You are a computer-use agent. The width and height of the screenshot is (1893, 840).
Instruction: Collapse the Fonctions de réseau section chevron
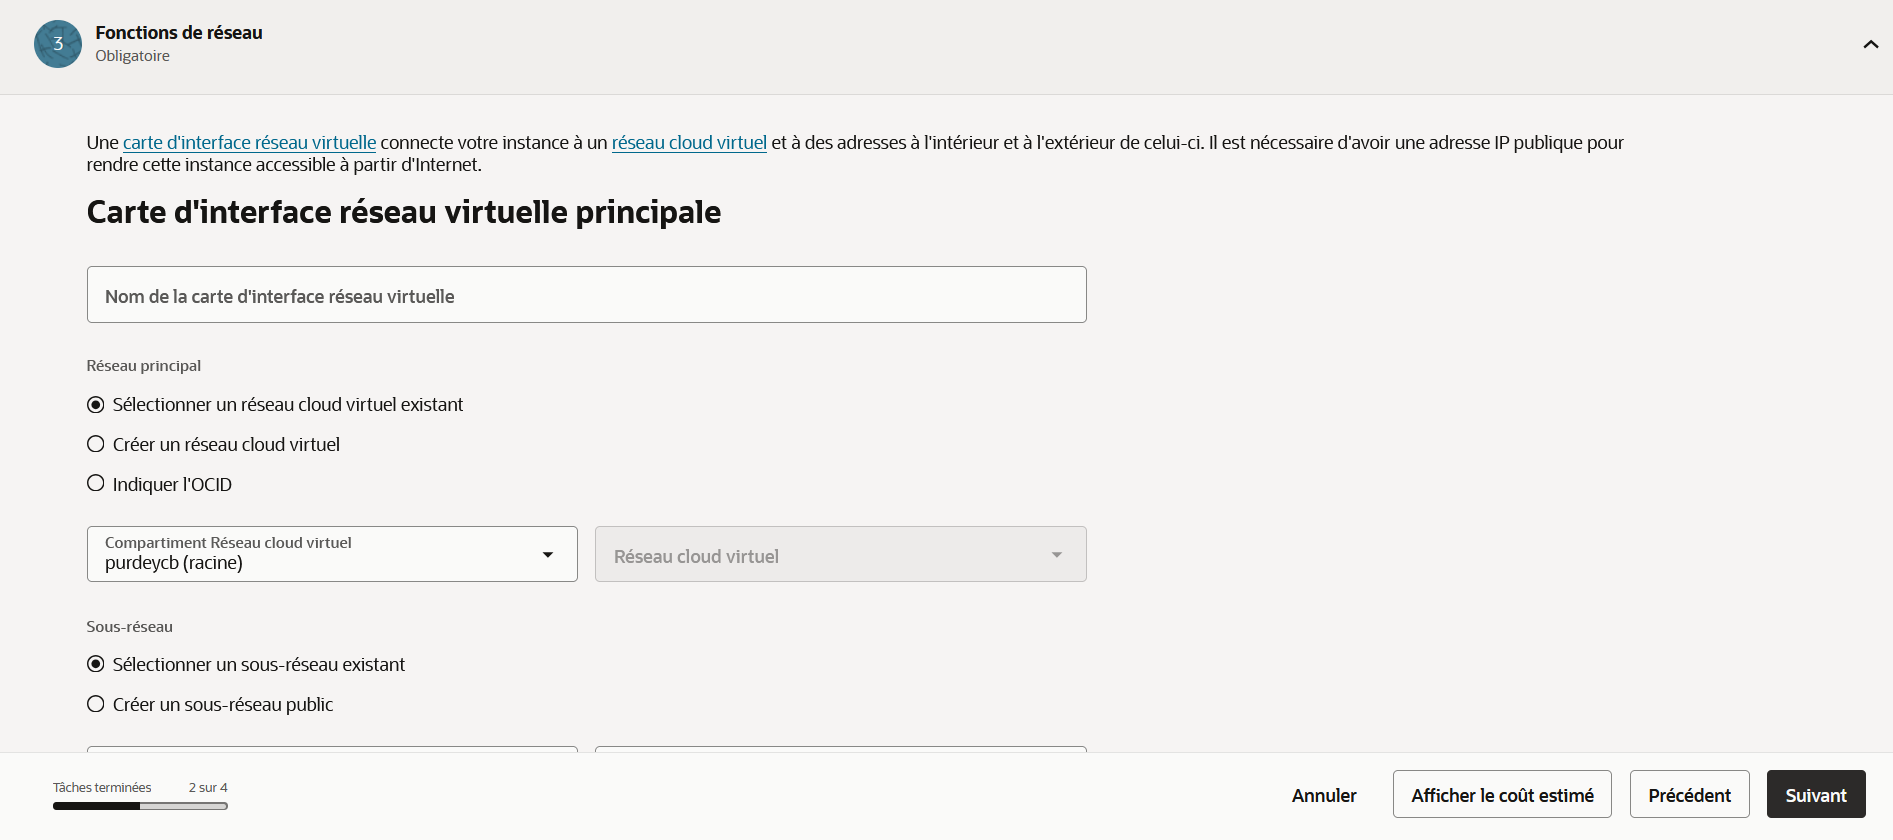point(1870,44)
